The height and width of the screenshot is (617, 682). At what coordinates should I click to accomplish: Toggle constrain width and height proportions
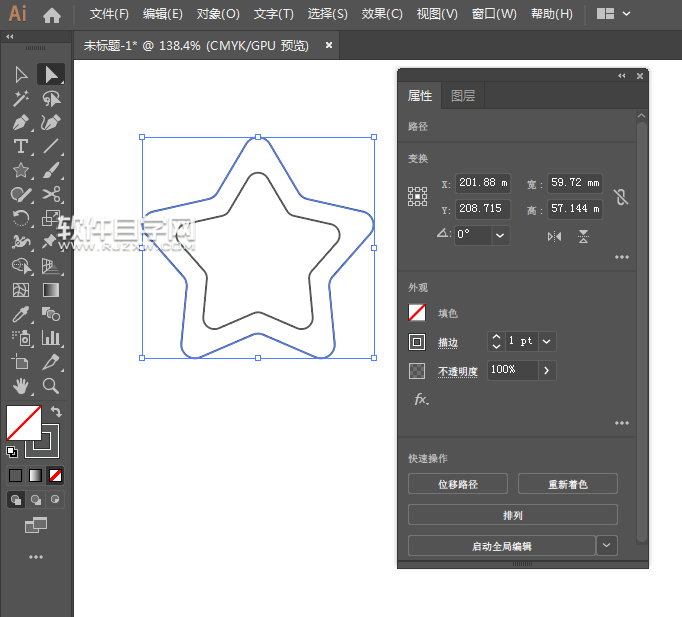tap(621, 197)
